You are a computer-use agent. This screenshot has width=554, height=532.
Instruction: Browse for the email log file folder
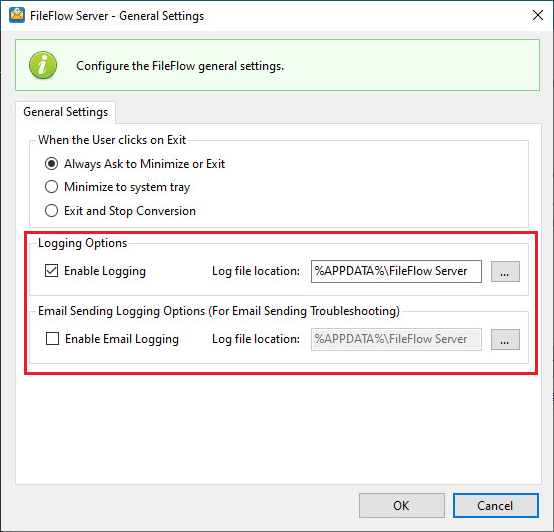coord(505,339)
